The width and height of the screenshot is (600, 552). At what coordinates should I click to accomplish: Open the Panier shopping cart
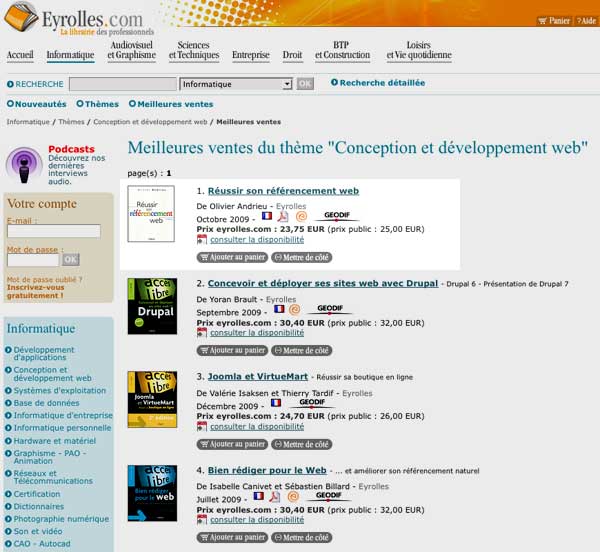tap(554, 21)
